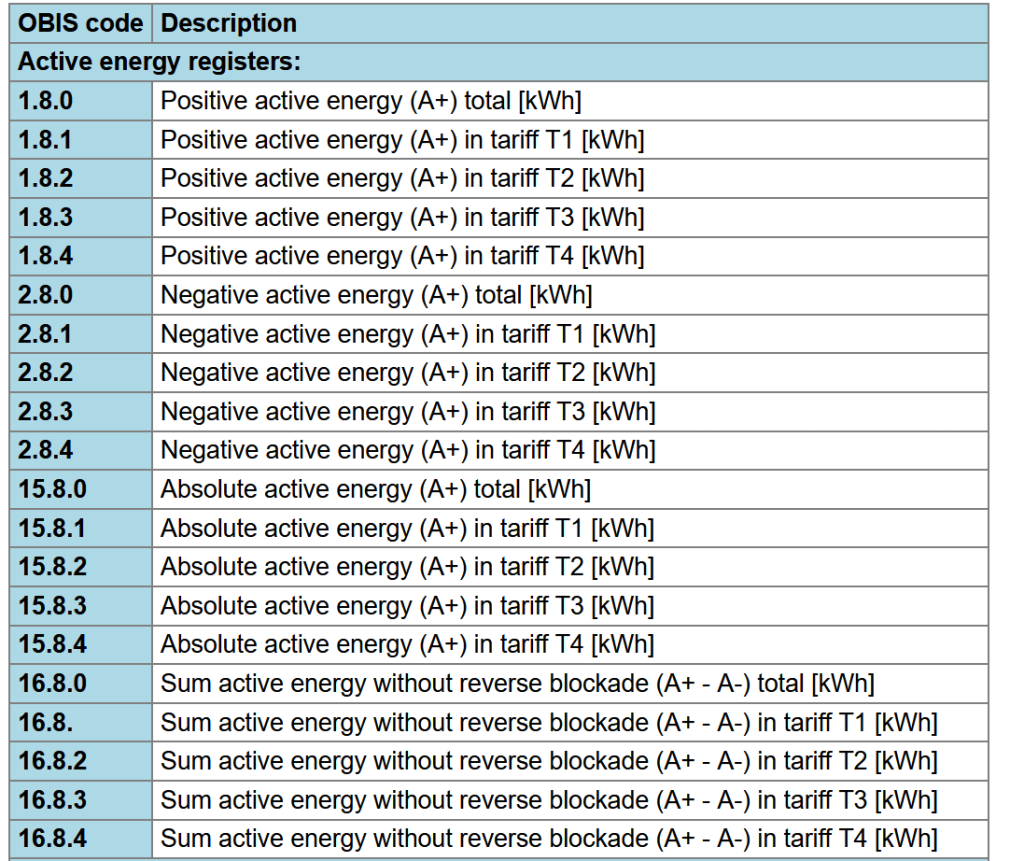
Task: Click the incomplete OBIS code 16.8. cell
Action: 81,723
